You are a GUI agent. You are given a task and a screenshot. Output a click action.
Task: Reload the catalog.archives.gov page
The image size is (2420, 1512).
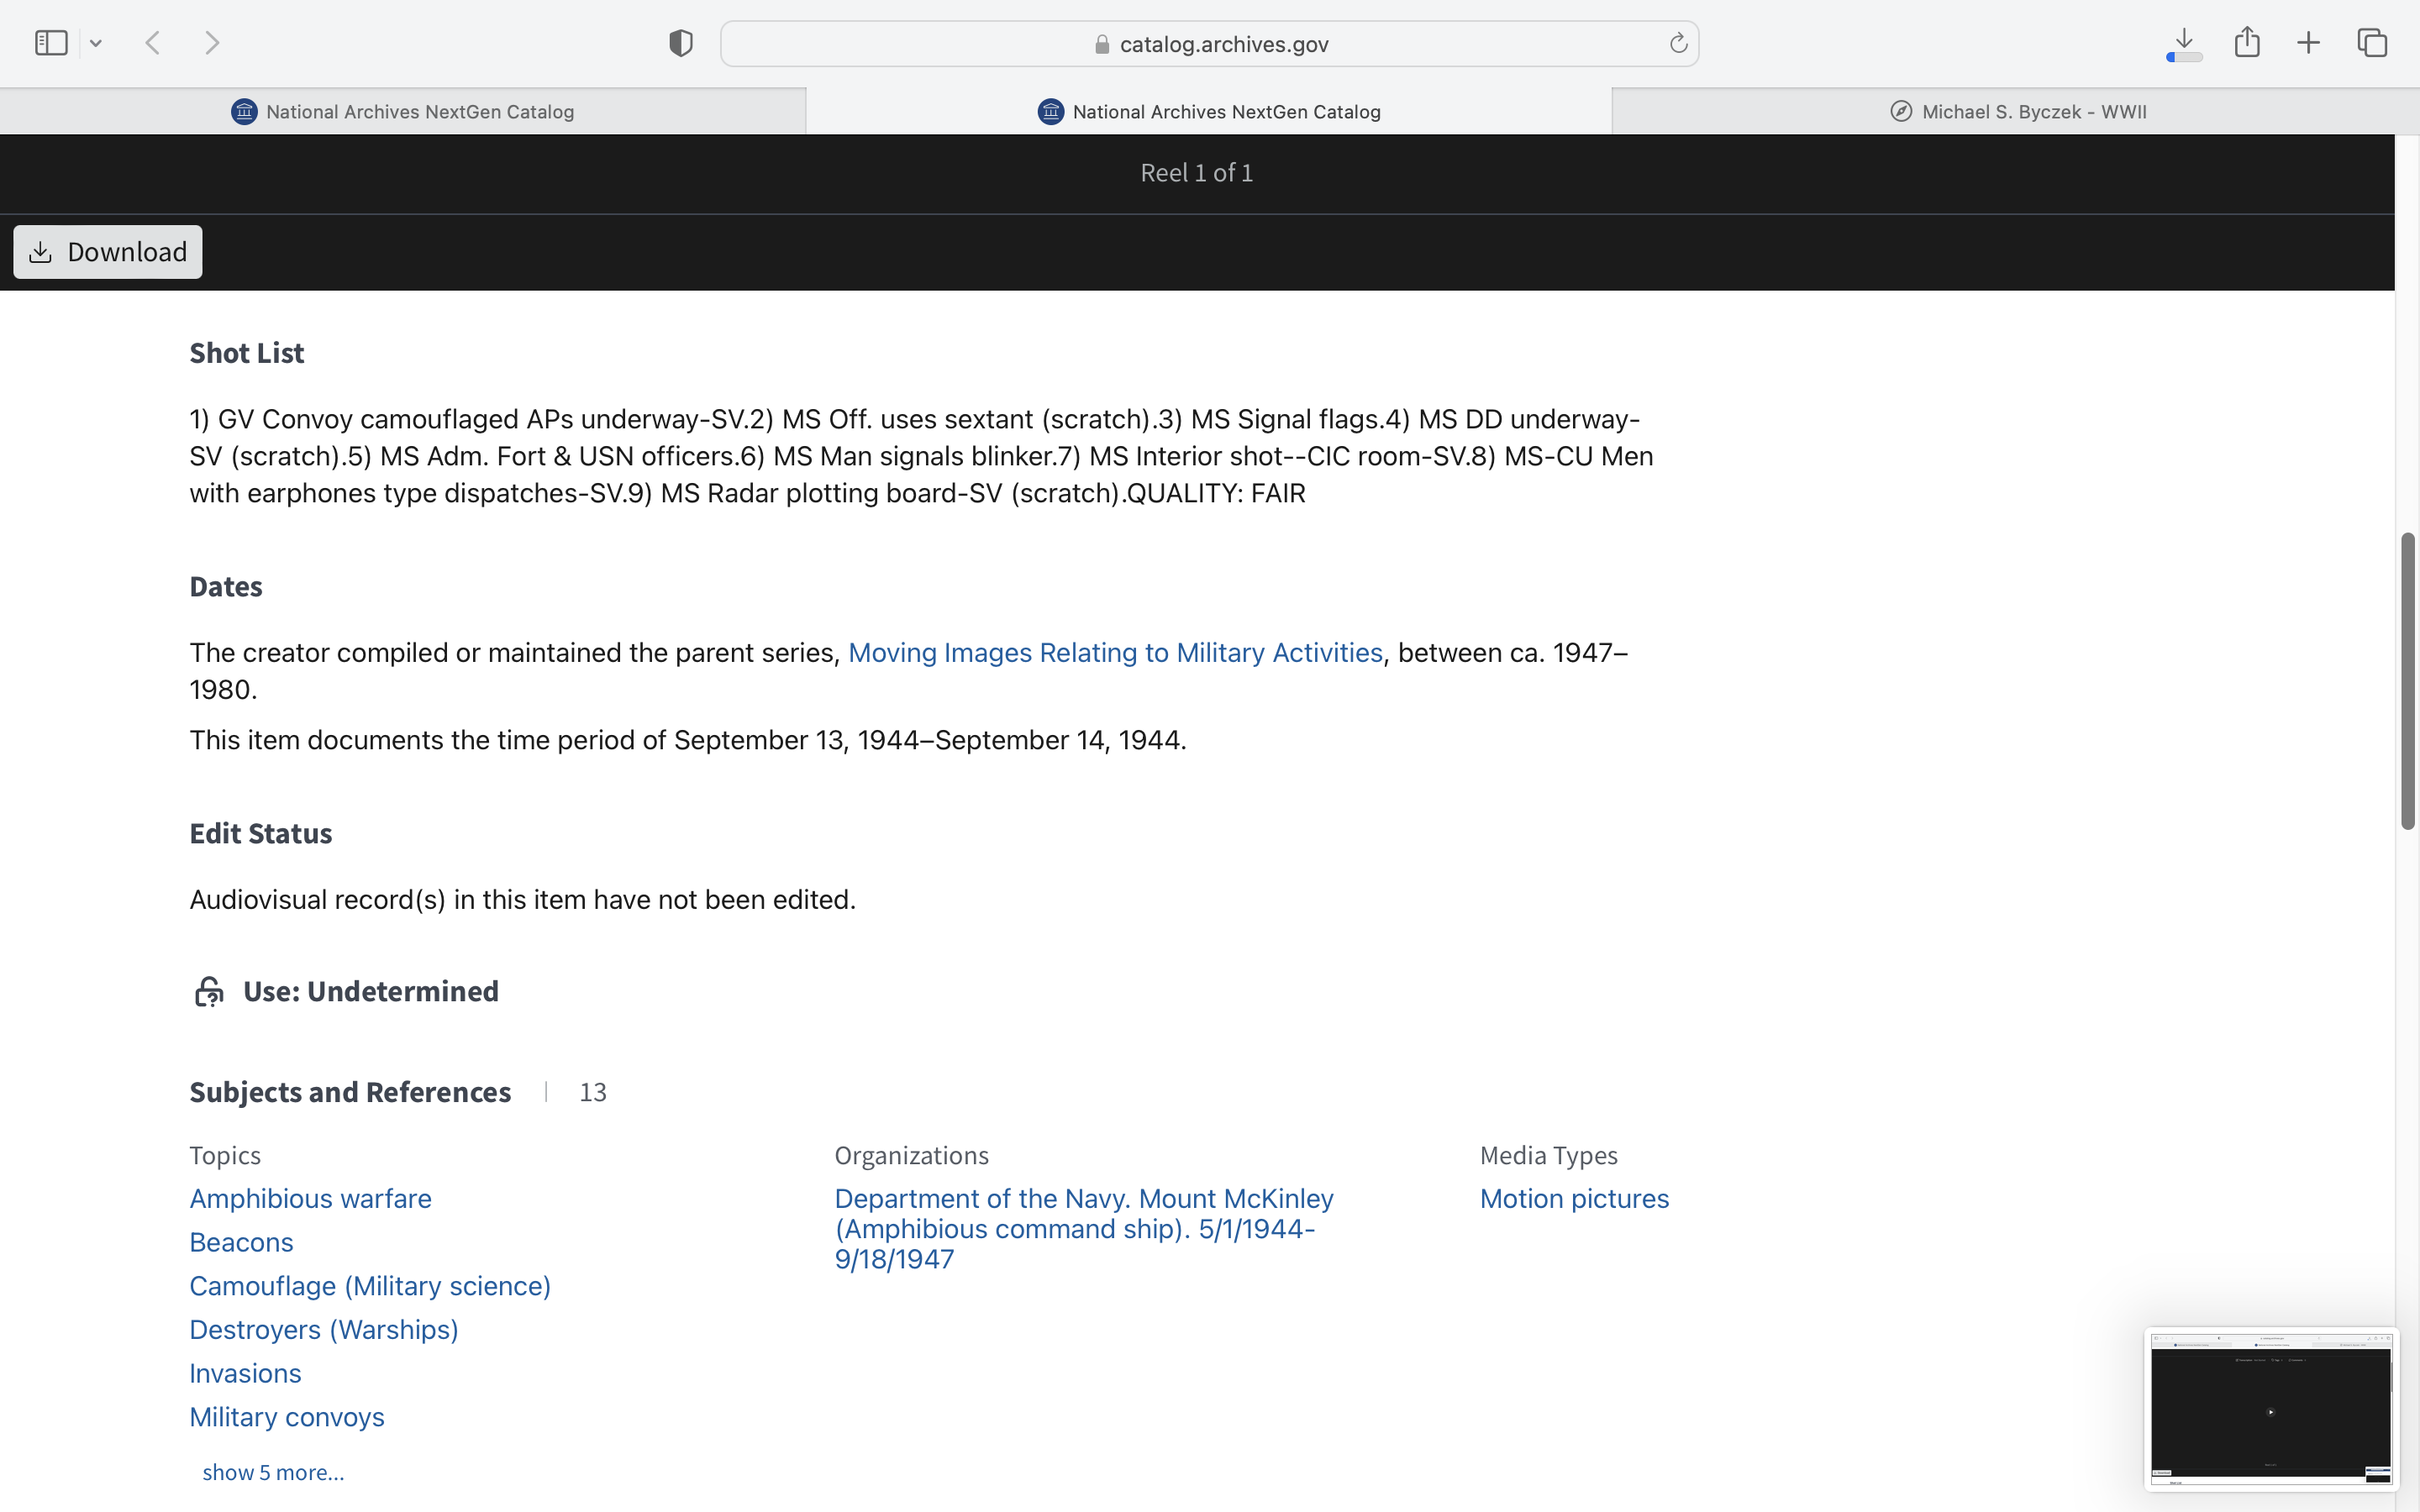[x=1677, y=43]
